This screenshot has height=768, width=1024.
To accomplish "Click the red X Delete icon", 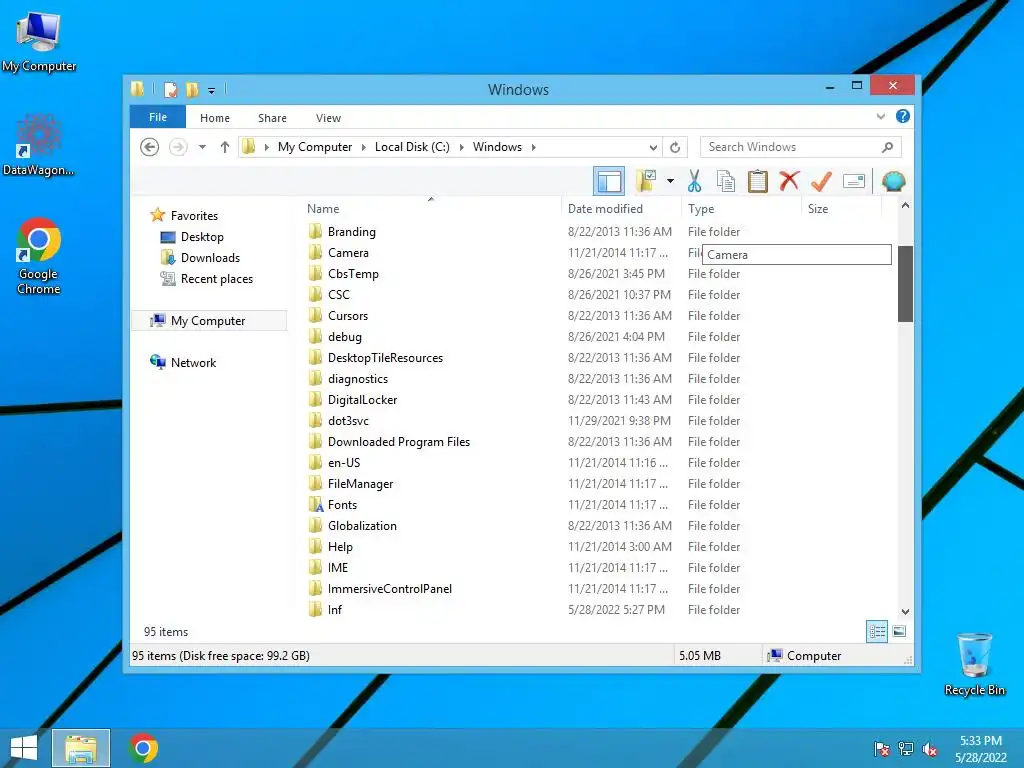I will pyautogui.click(x=790, y=181).
